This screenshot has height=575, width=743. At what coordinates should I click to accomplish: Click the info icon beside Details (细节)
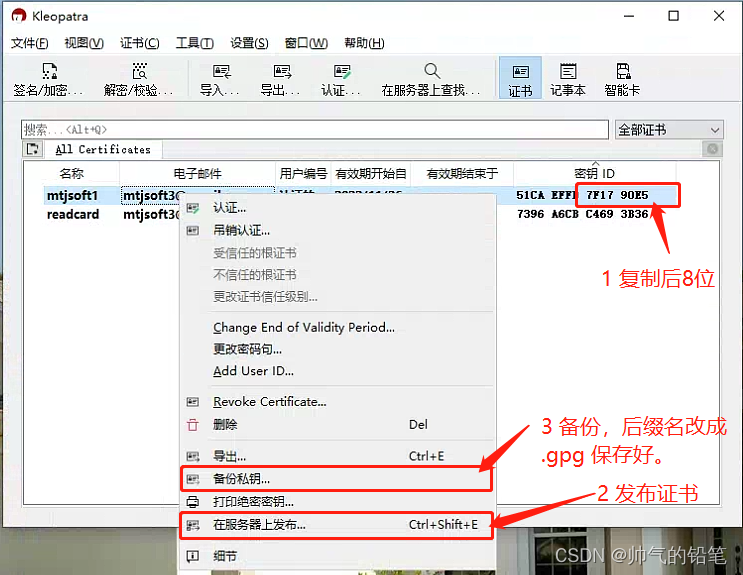pos(192,556)
